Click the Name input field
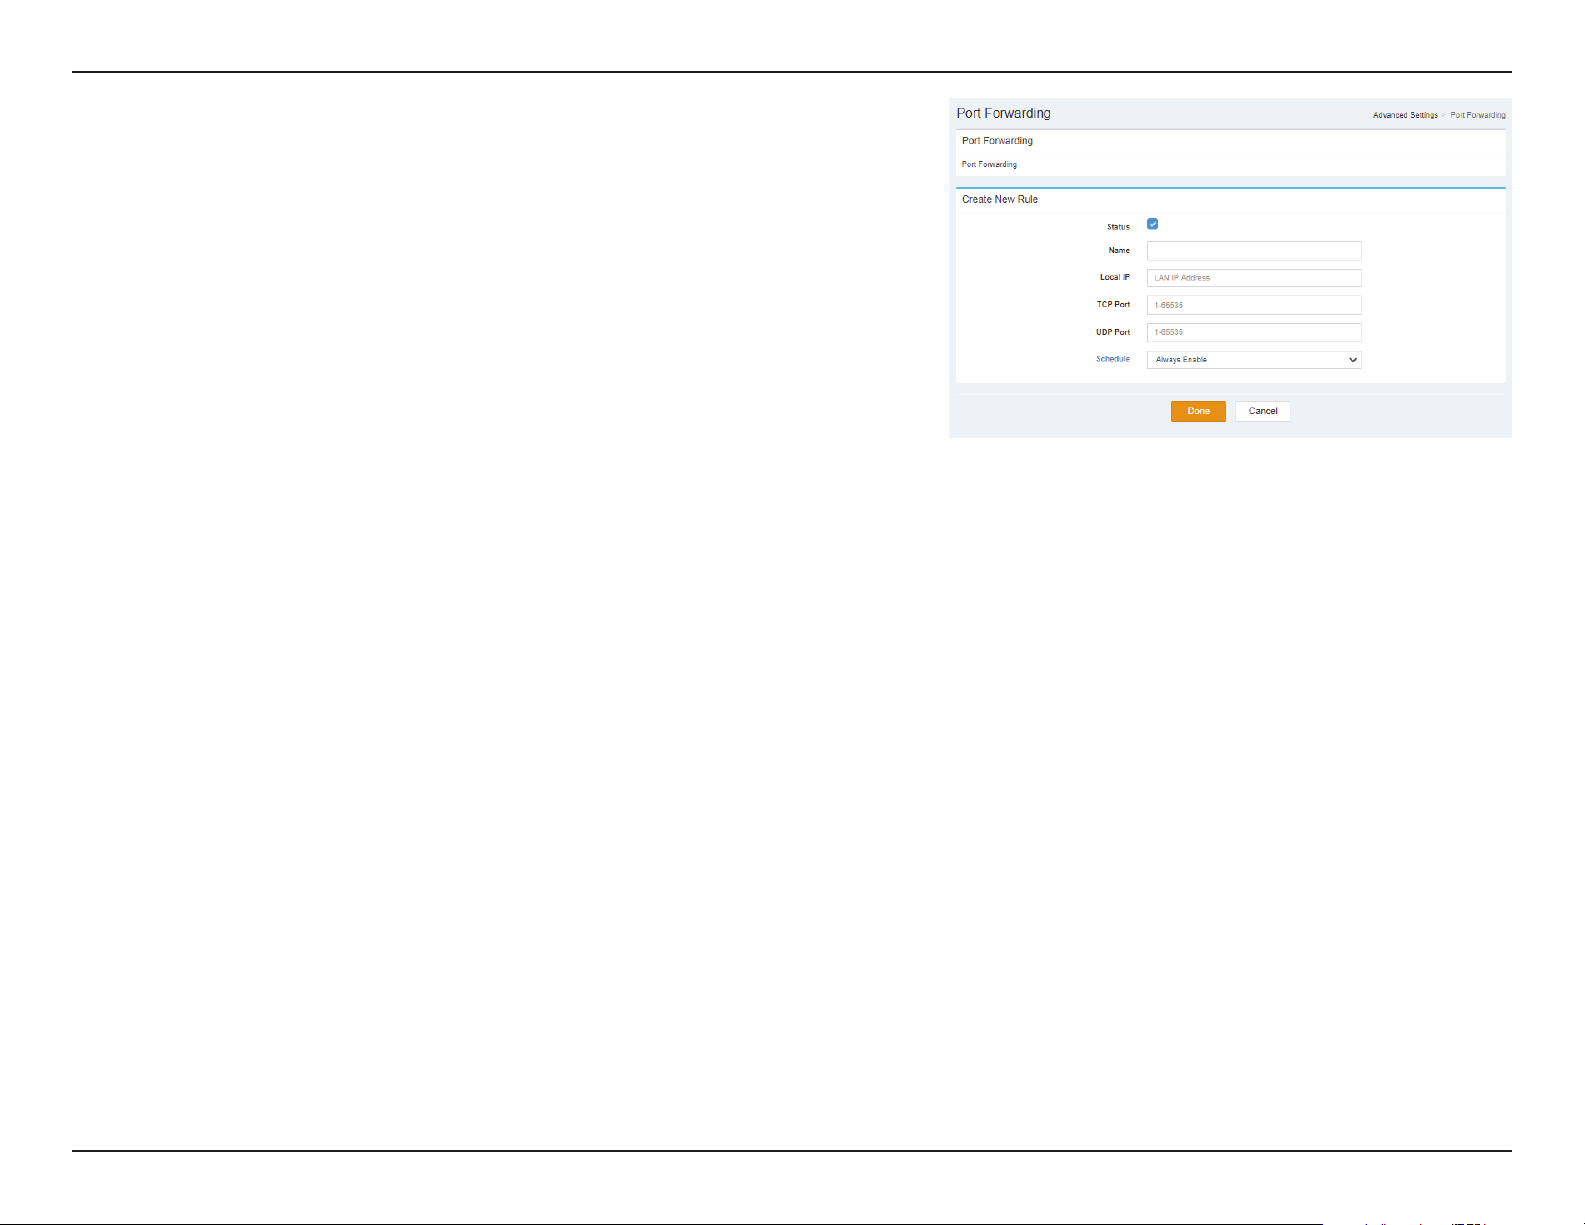Screen dimensions: 1585x1225 click(1254, 251)
